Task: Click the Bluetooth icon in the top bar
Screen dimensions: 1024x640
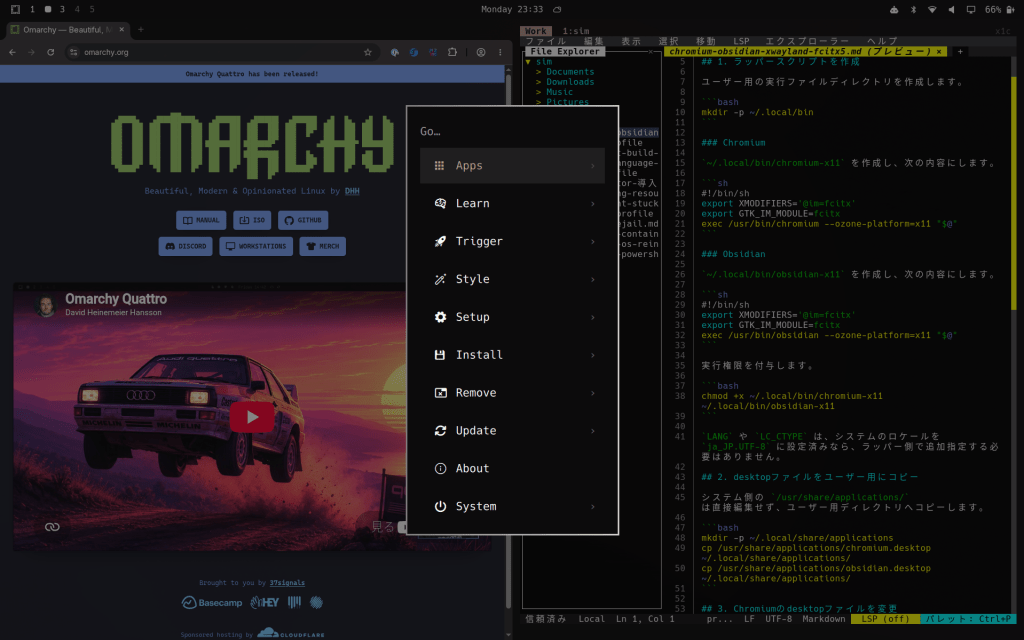Action: 913,10
